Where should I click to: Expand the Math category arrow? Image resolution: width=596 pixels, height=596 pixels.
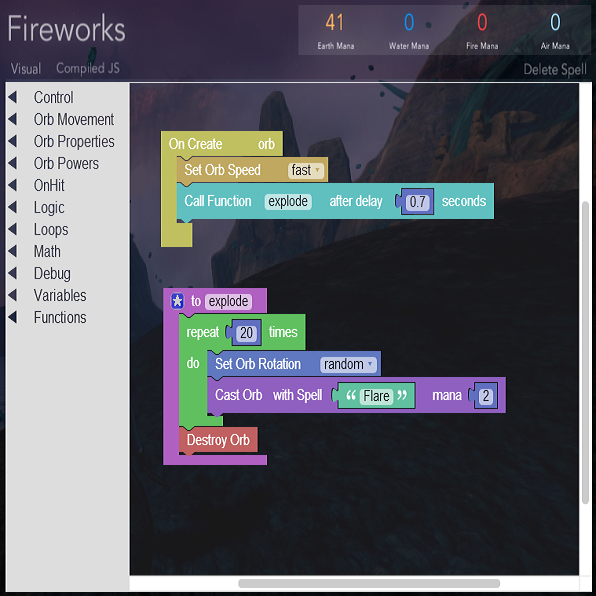click(13, 251)
